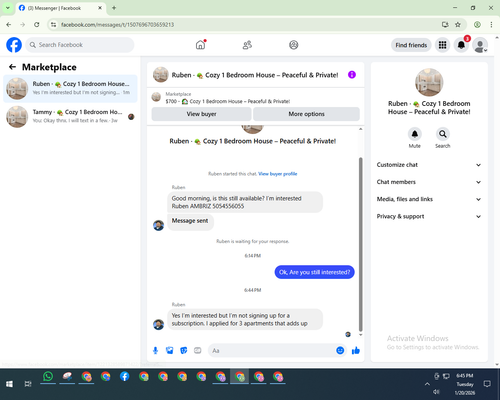The image size is (500, 400).
Task: Click the browser reload button
Action: [37, 25]
